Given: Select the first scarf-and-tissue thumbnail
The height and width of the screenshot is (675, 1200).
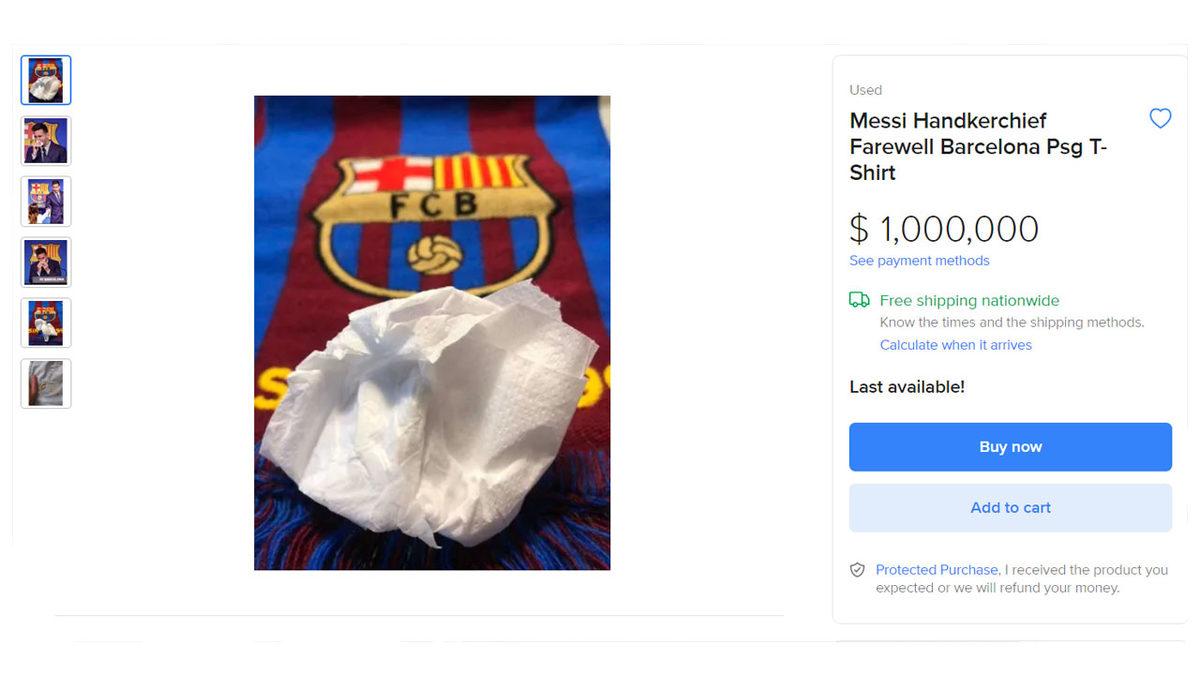Looking at the screenshot, I should pos(45,80).
